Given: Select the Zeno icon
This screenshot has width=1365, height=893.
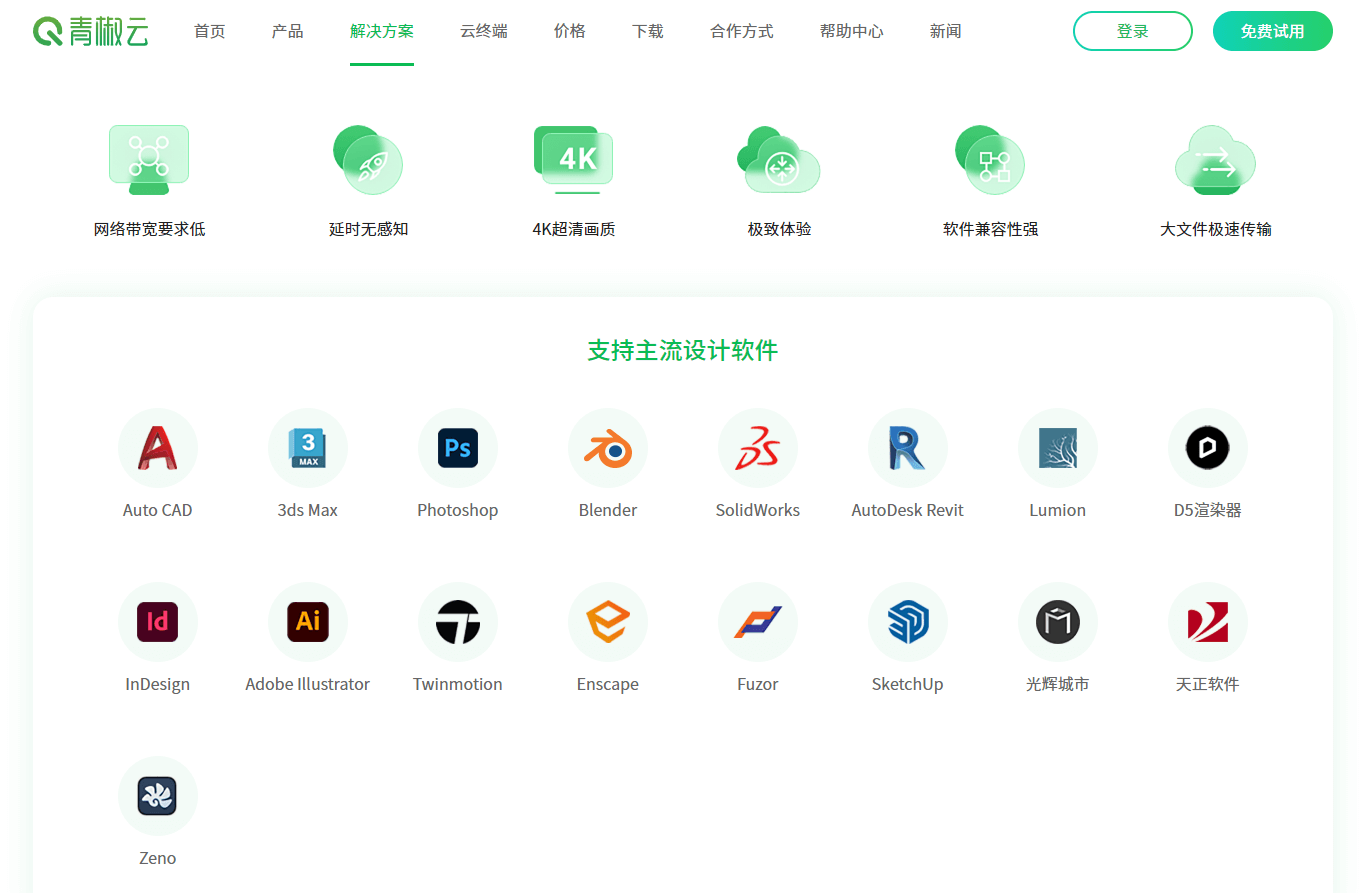Looking at the screenshot, I should [x=158, y=796].
